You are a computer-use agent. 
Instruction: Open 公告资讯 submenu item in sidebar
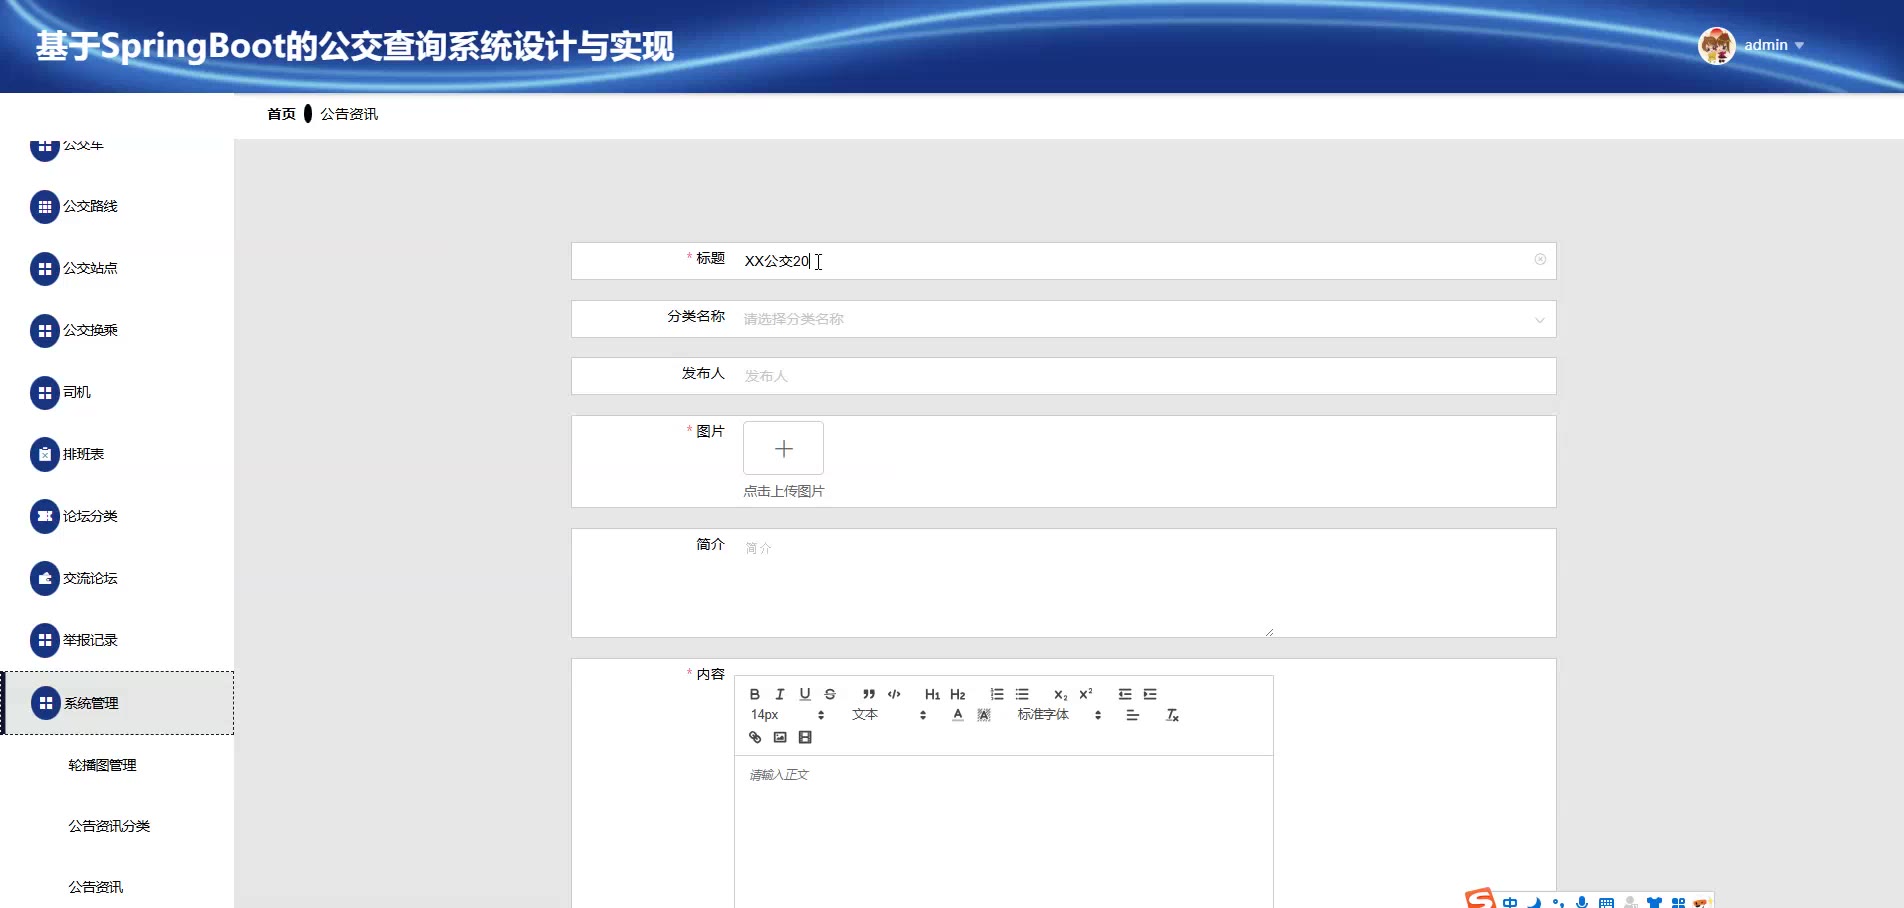click(96, 887)
